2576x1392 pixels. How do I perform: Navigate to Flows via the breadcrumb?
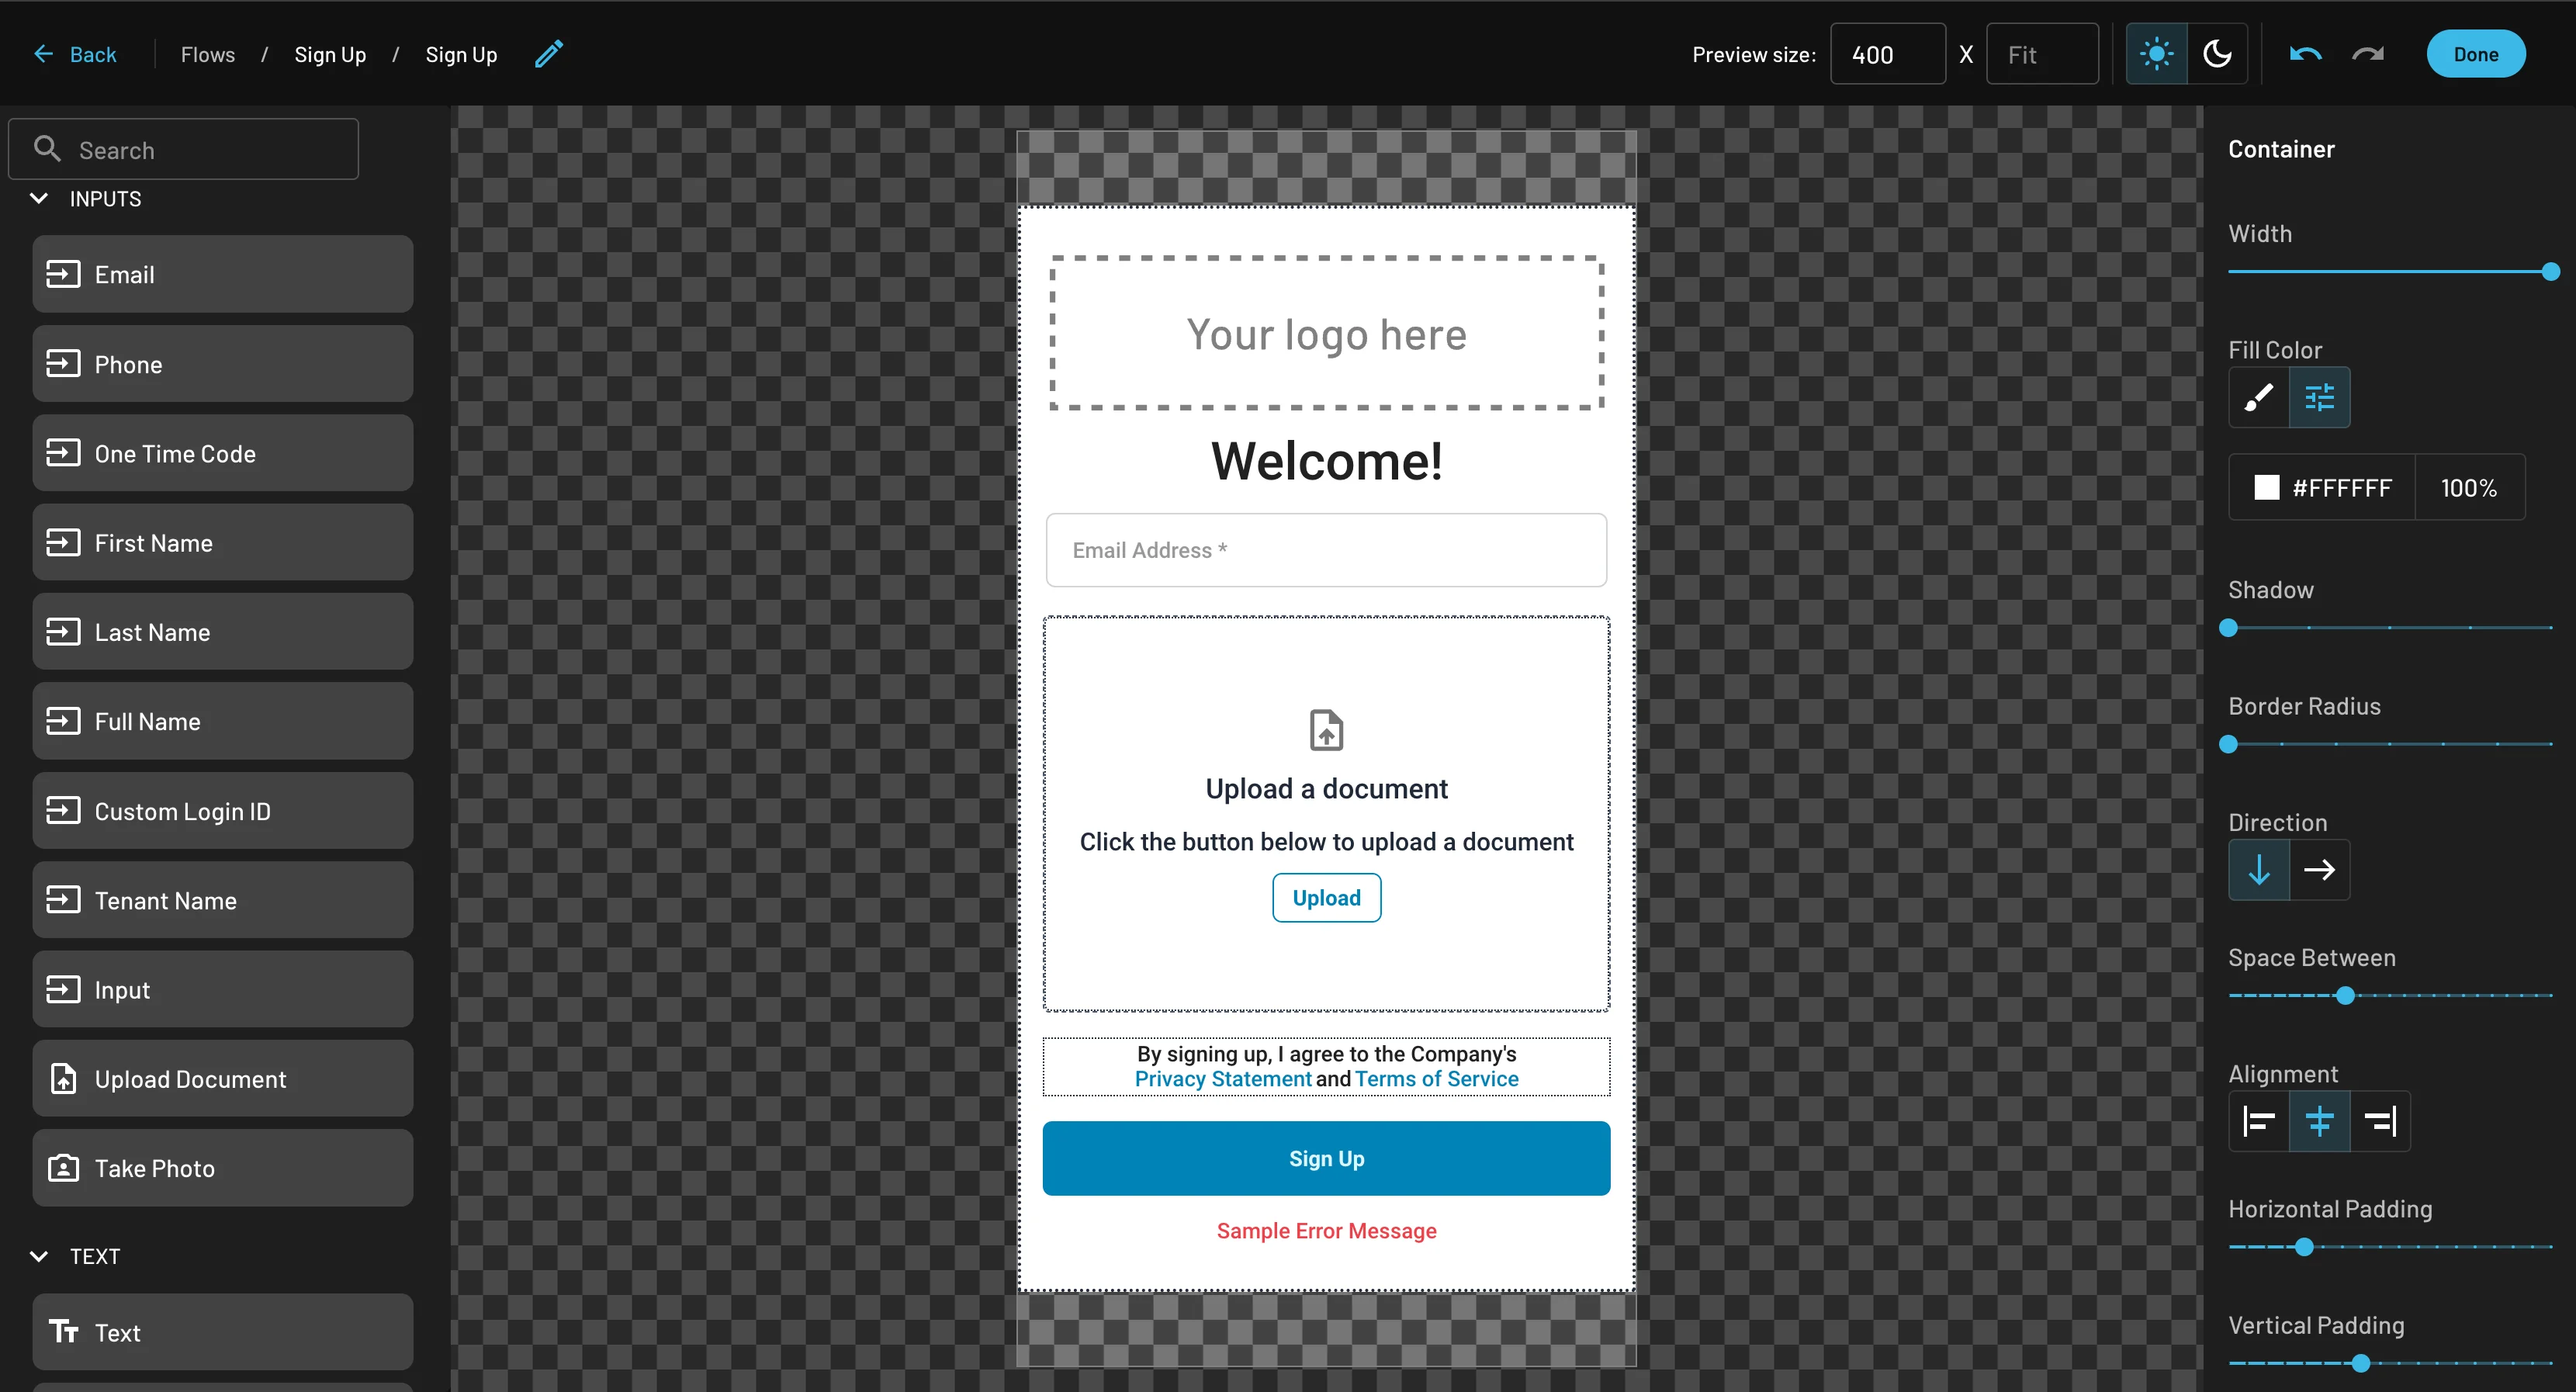click(207, 53)
